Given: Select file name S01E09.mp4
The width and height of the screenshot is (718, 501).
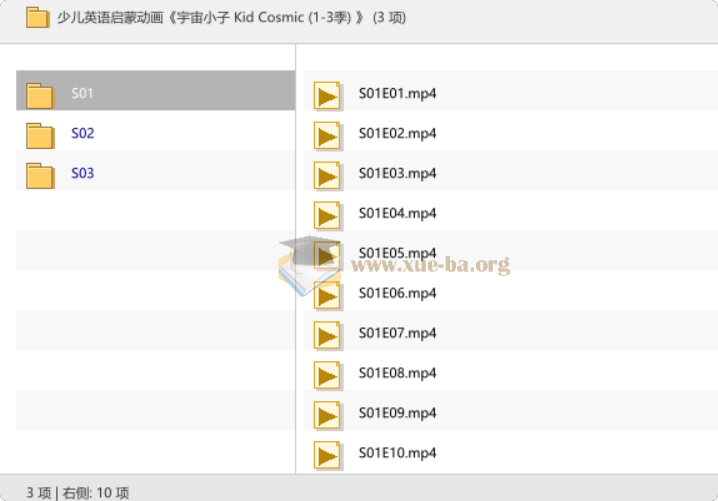Looking at the screenshot, I should 397,414.
